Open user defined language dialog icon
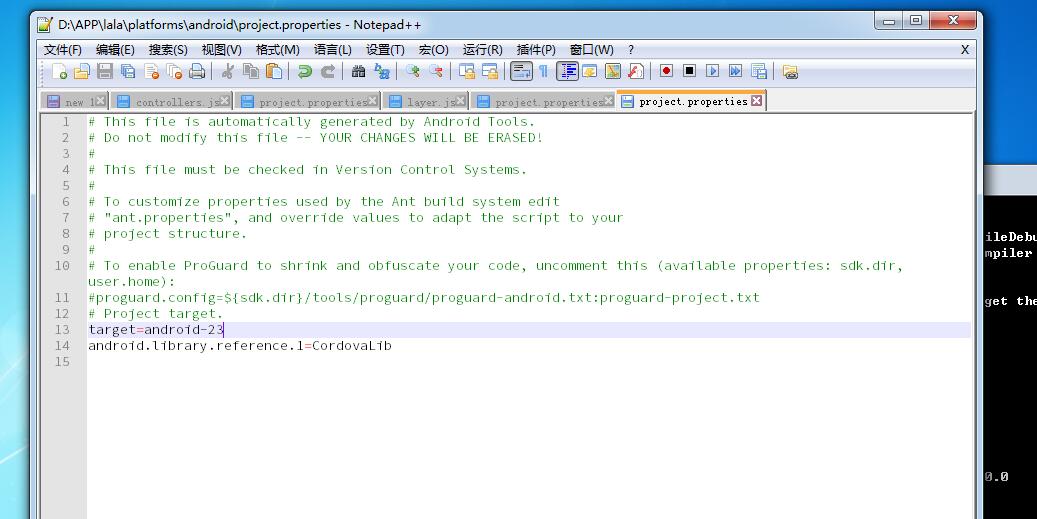 (x=589, y=71)
